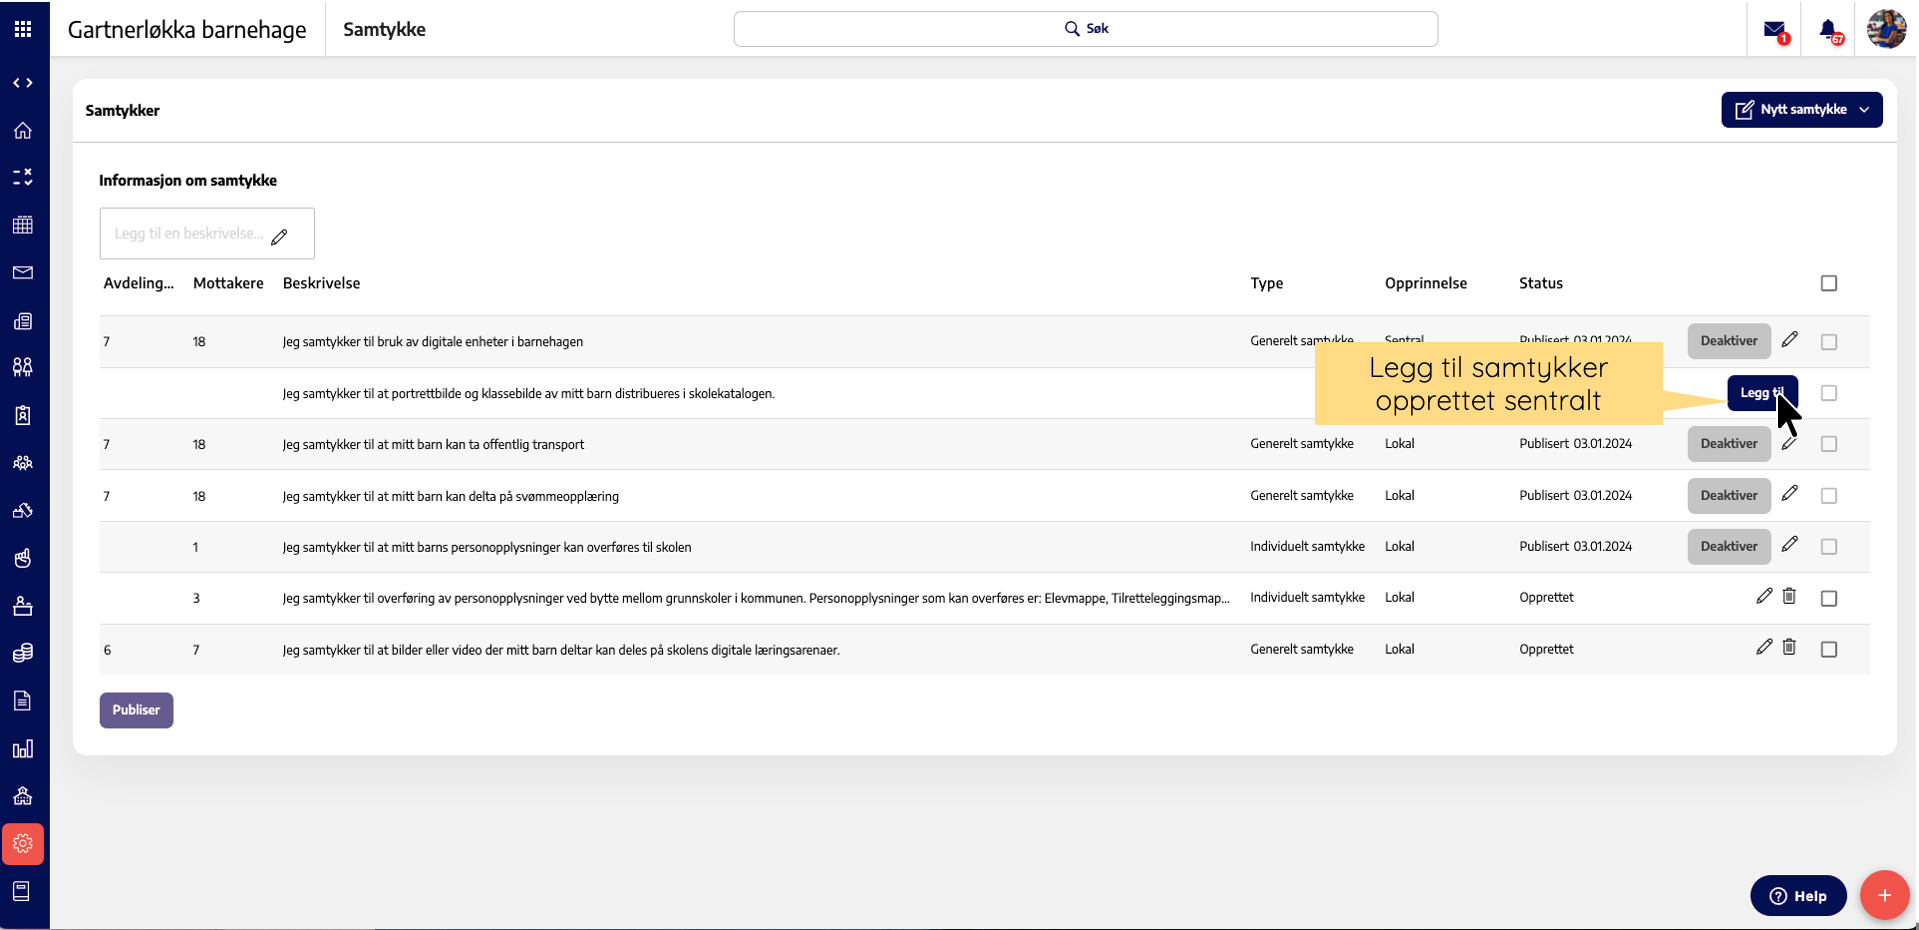Click the settings gear in sidebar

[x=23, y=844]
